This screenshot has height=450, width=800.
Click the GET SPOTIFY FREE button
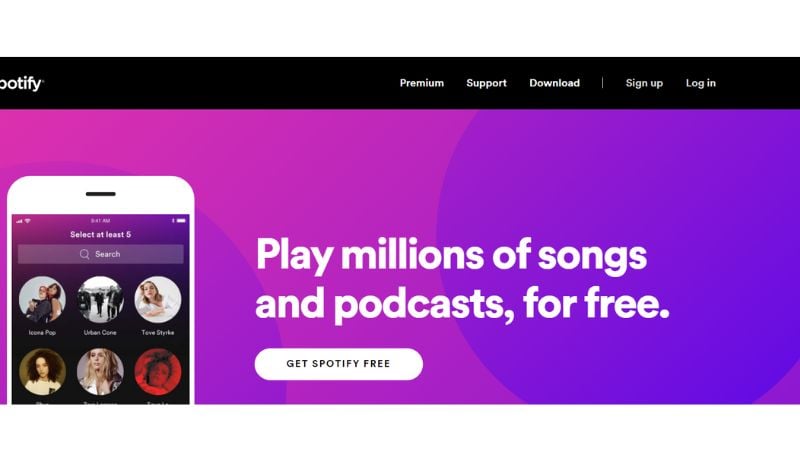pos(339,364)
